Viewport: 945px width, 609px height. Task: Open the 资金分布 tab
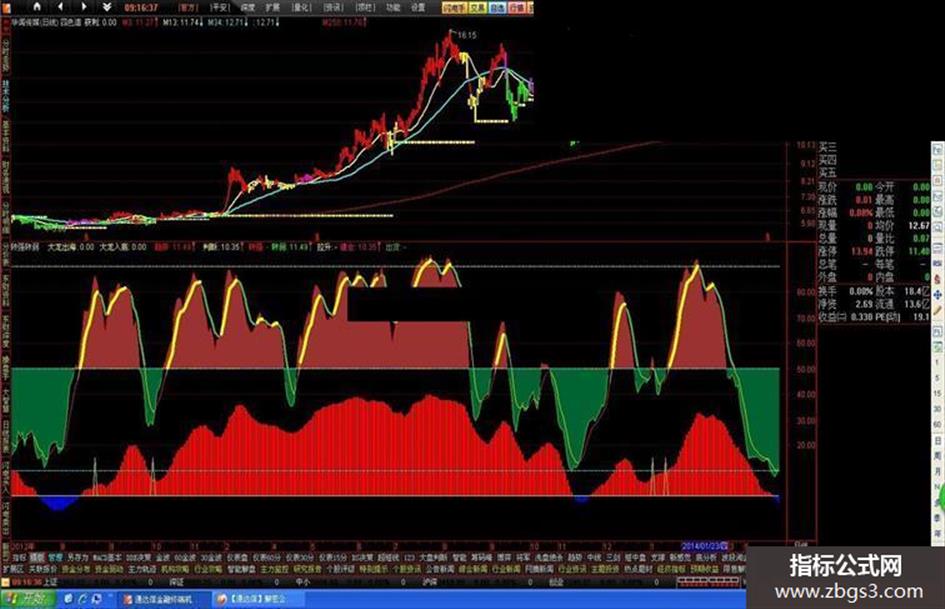coord(76,569)
